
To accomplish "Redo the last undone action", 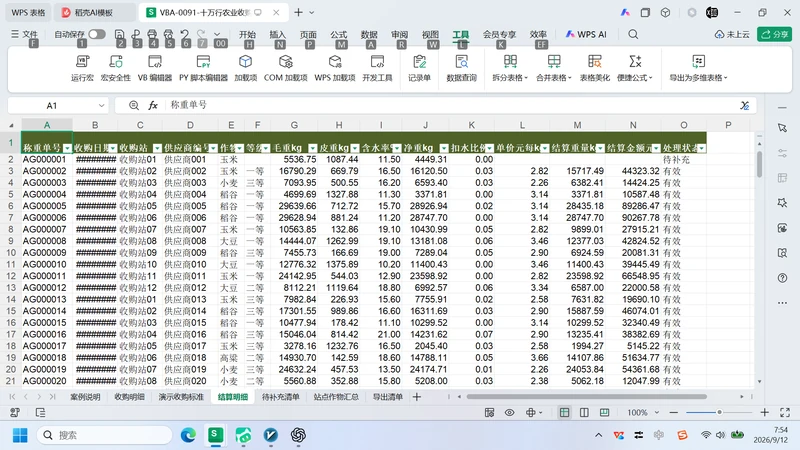I will click(202, 34).
